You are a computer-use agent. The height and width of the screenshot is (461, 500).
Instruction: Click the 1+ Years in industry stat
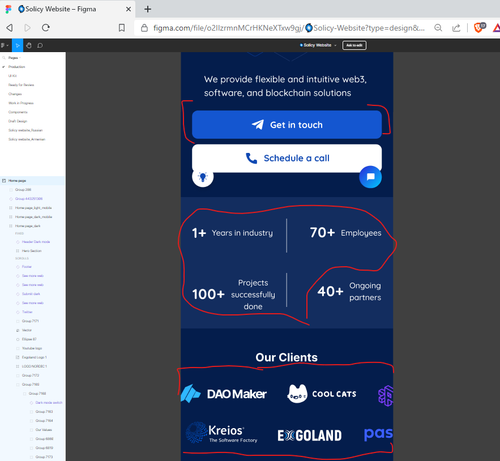click(x=232, y=233)
